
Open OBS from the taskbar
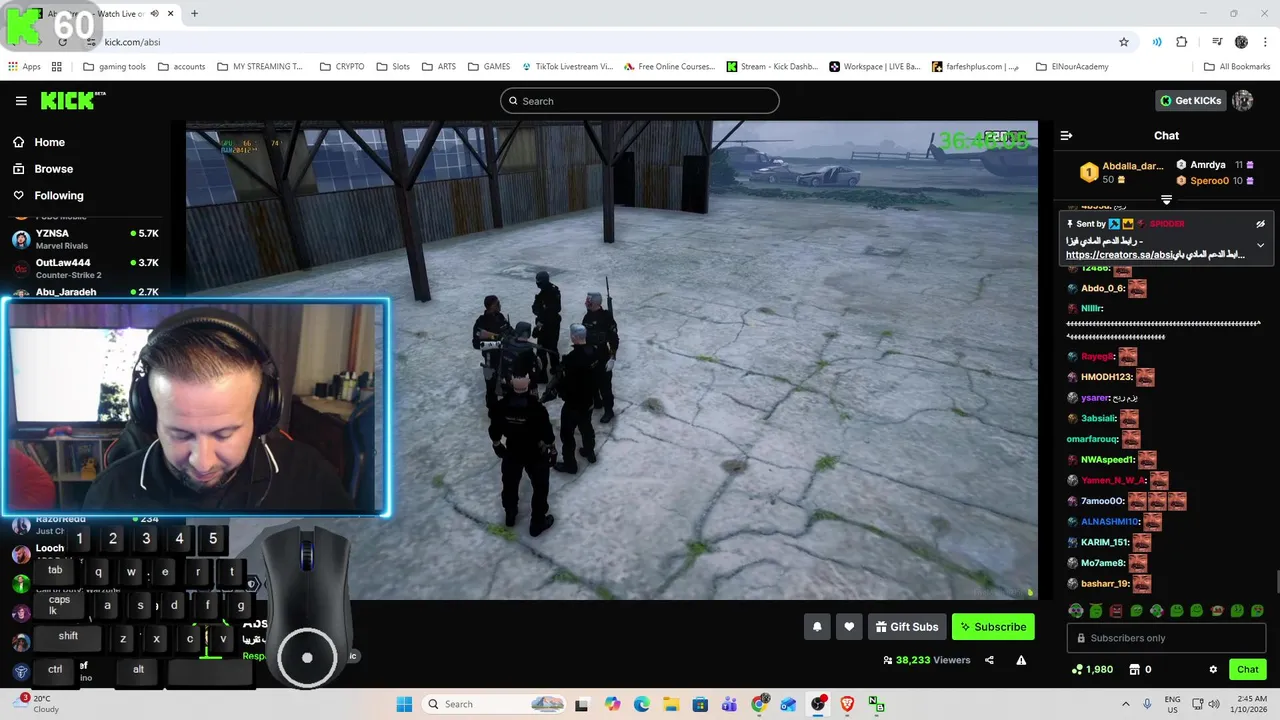[x=818, y=704]
